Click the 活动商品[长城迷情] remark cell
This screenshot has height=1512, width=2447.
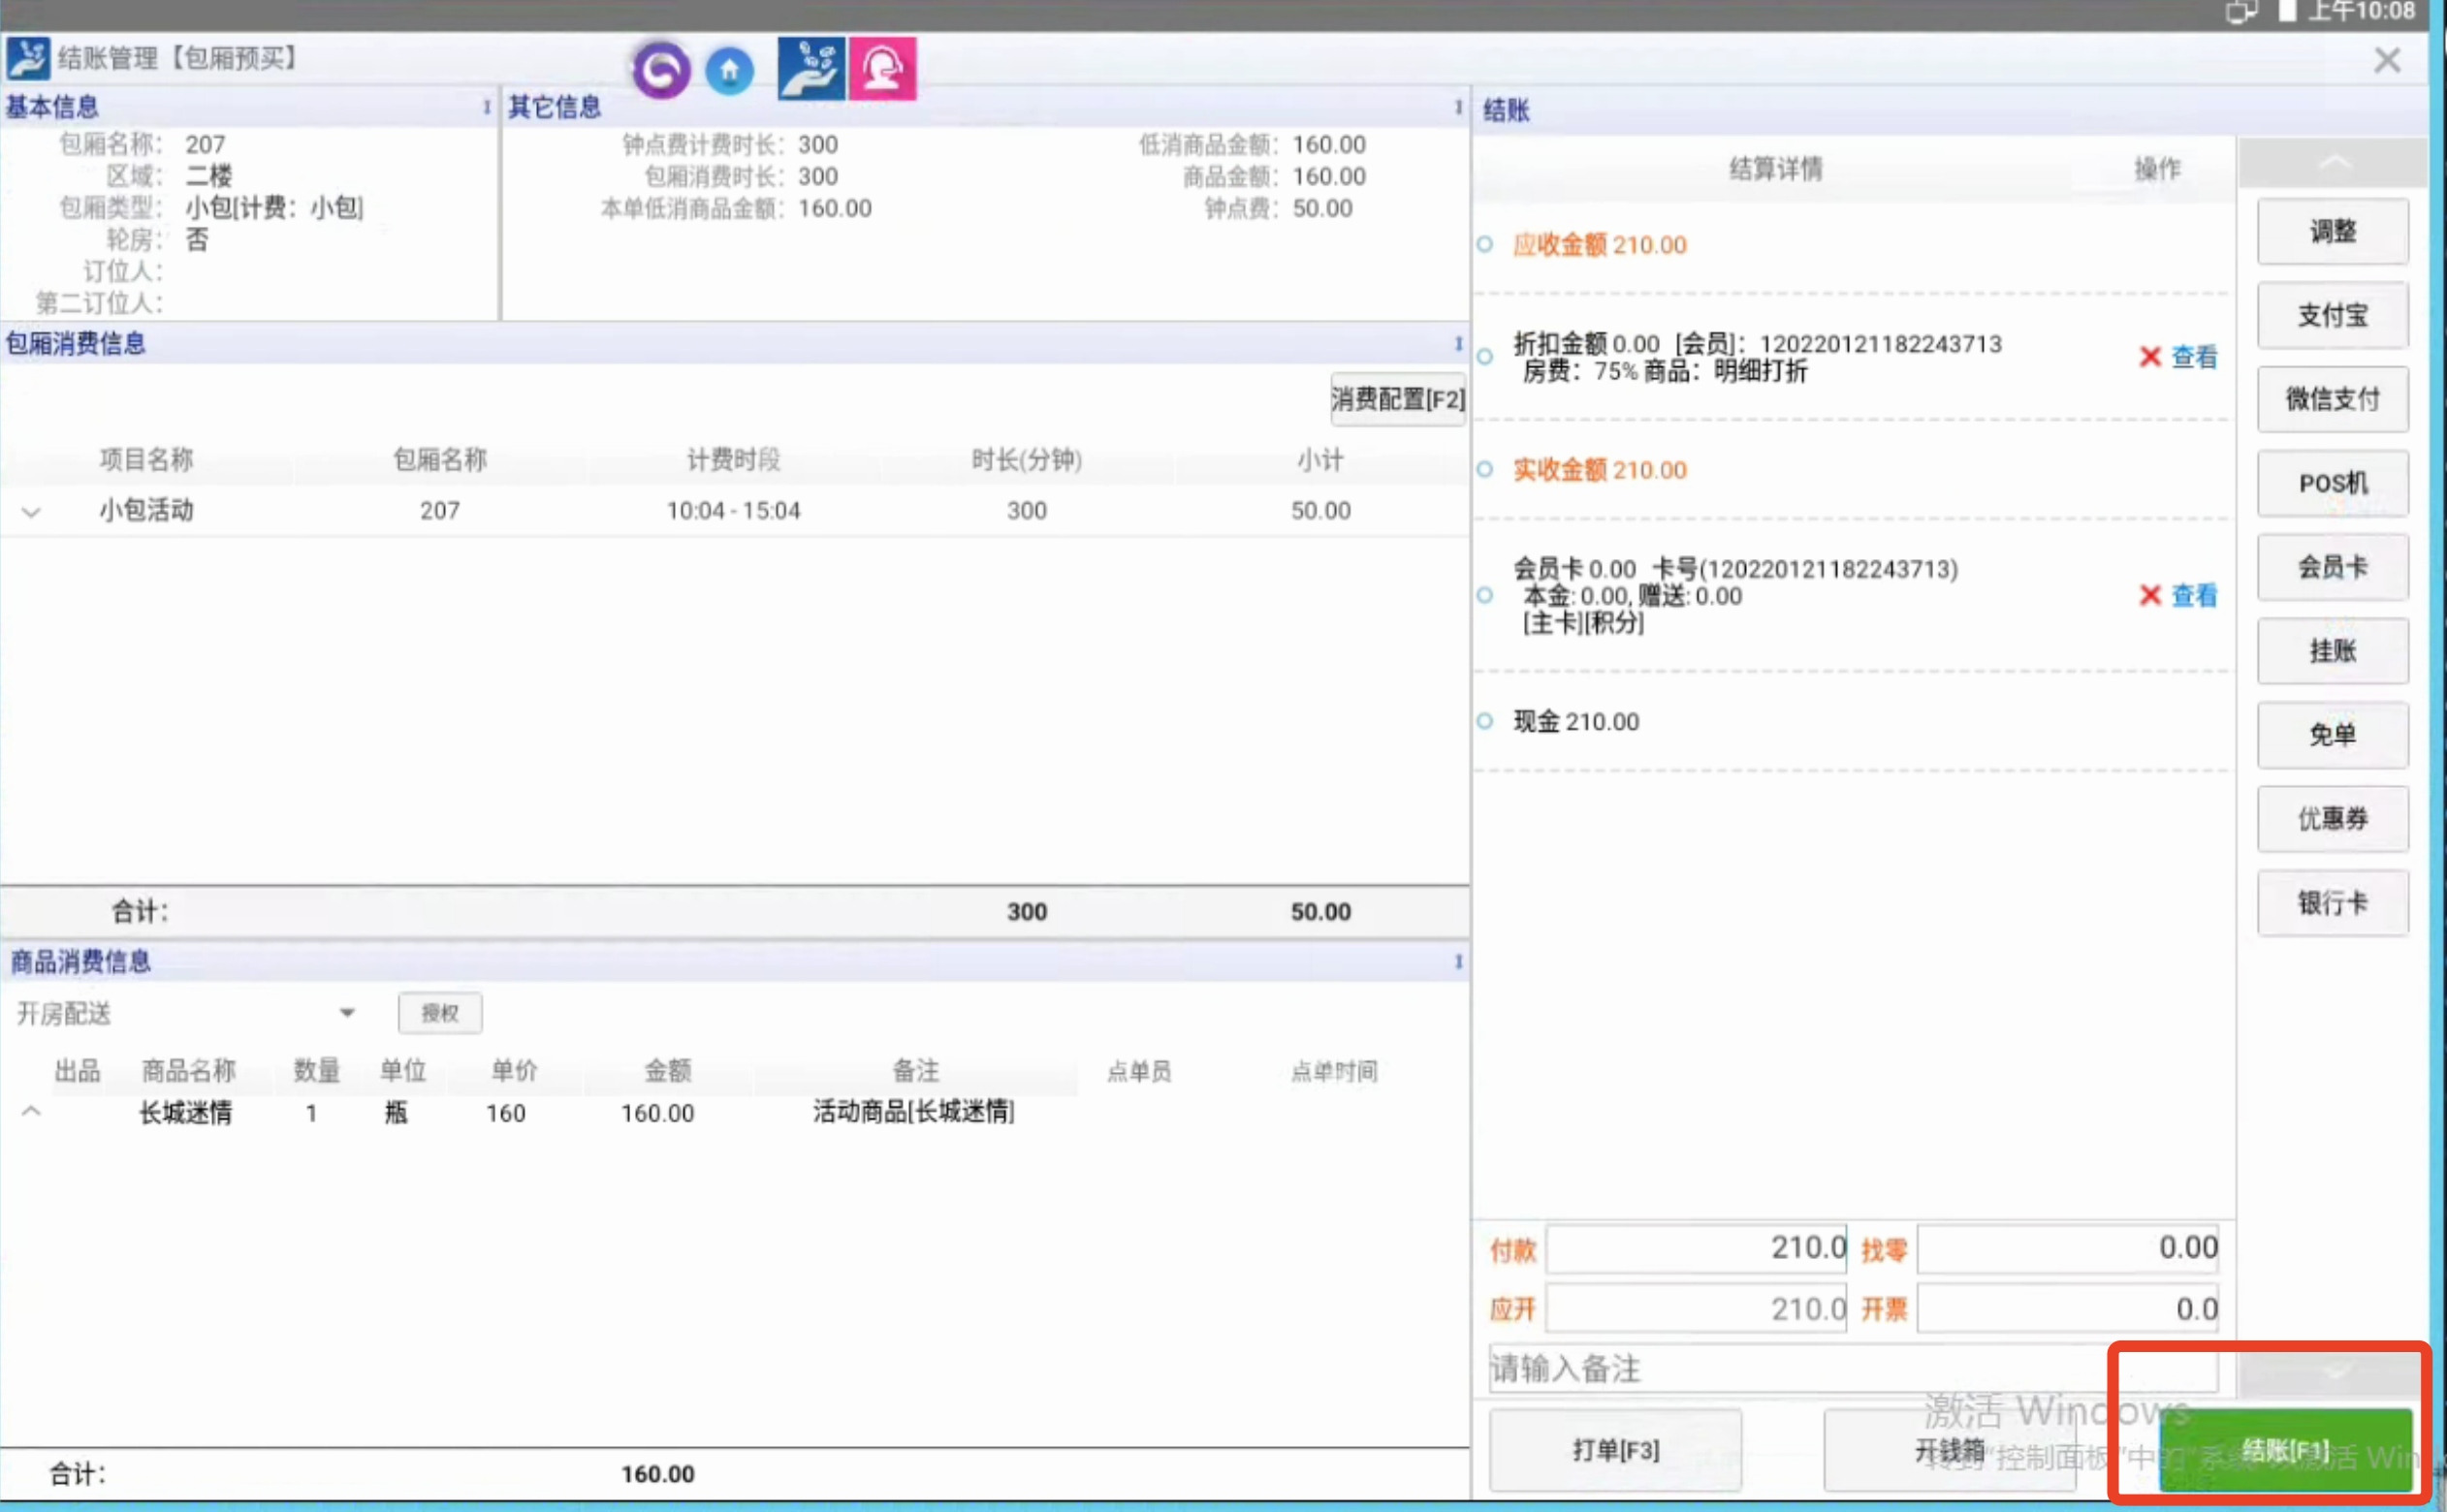913,1112
